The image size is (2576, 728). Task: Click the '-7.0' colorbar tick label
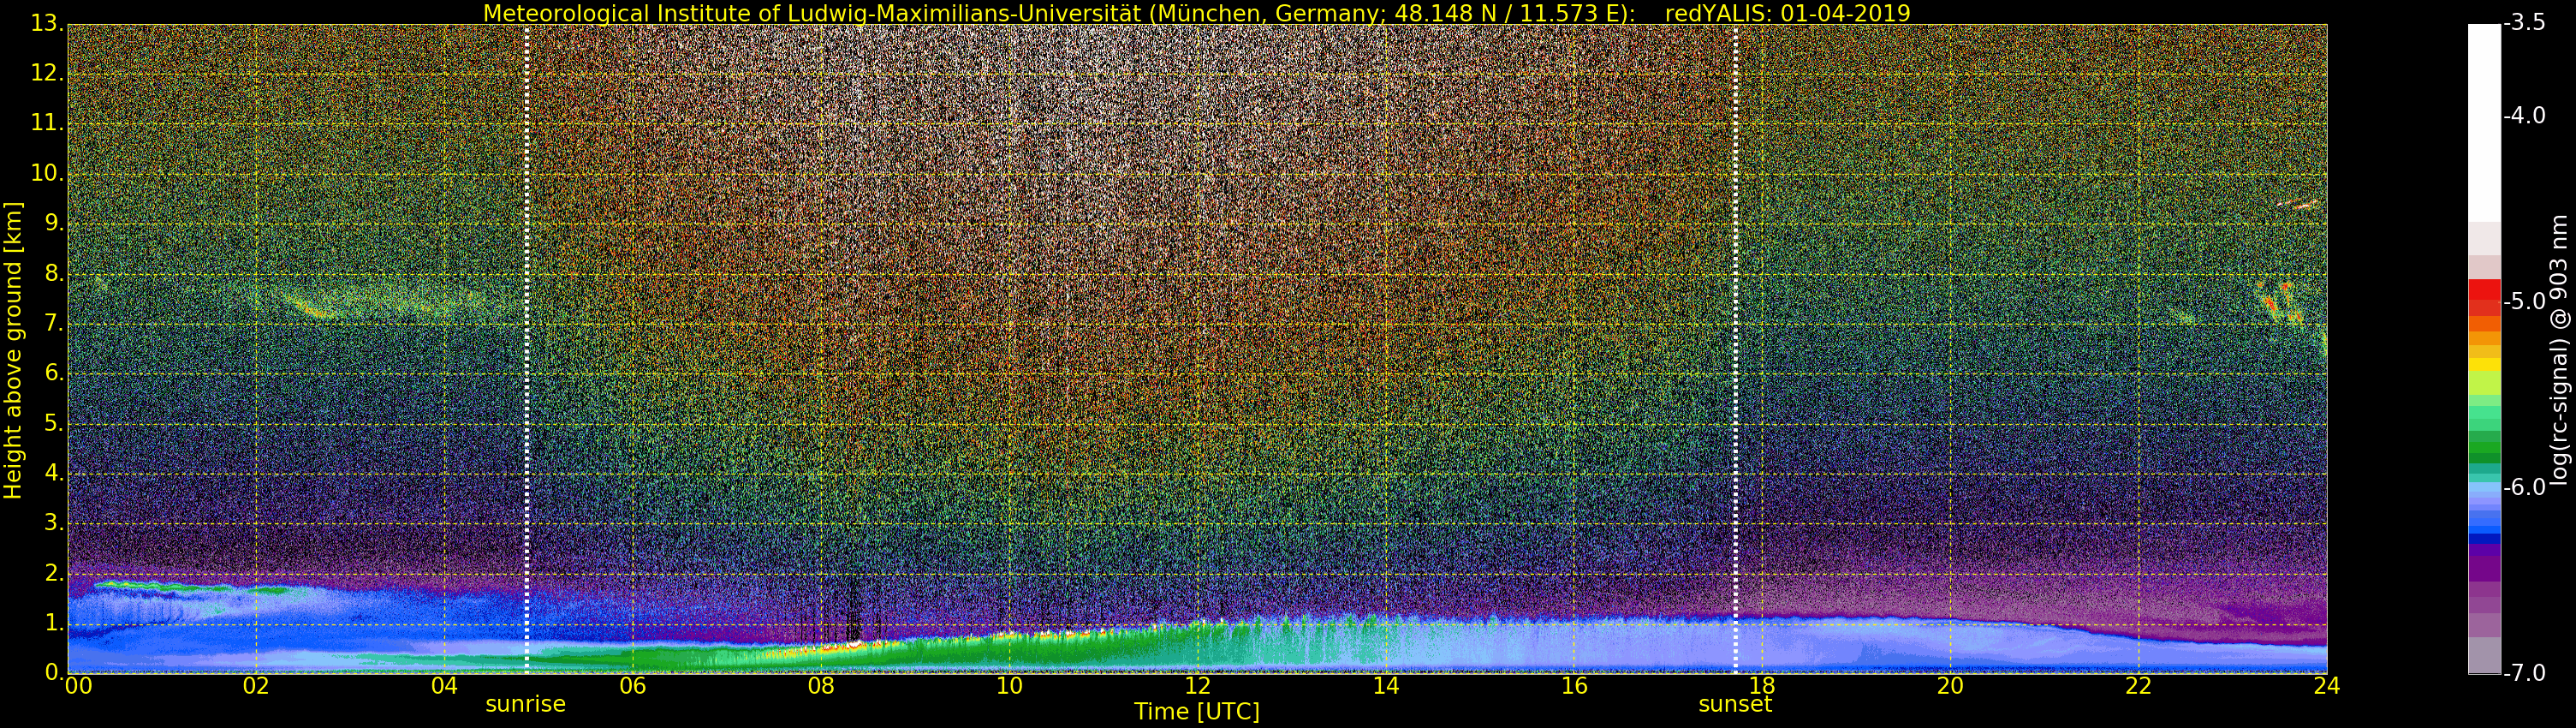[2525, 673]
